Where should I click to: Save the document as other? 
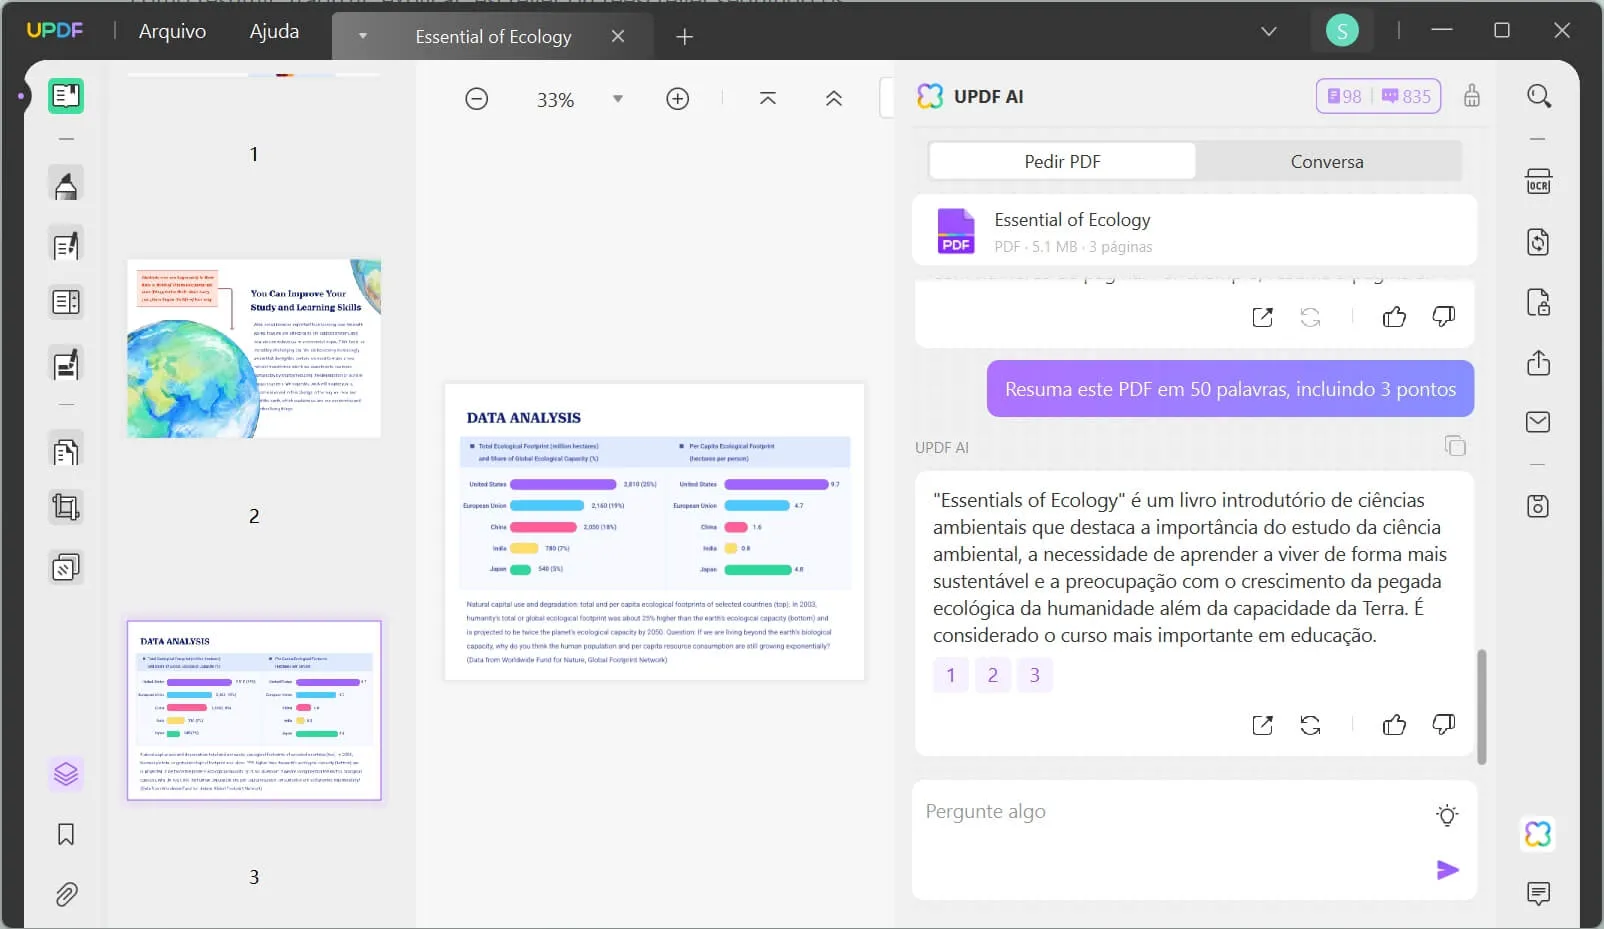[1539, 506]
